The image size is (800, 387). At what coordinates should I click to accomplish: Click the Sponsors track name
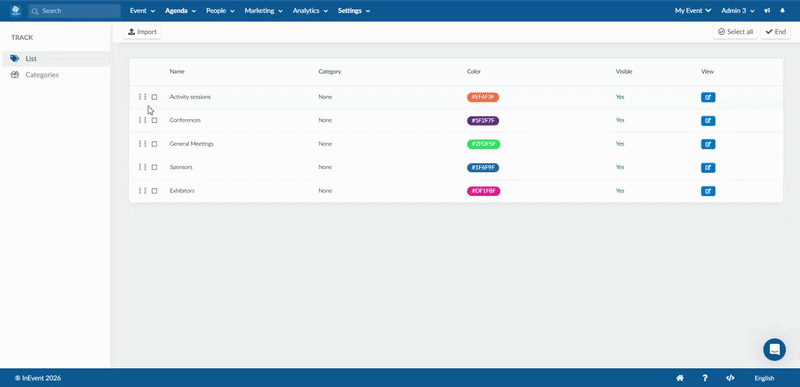click(x=181, y=167)
